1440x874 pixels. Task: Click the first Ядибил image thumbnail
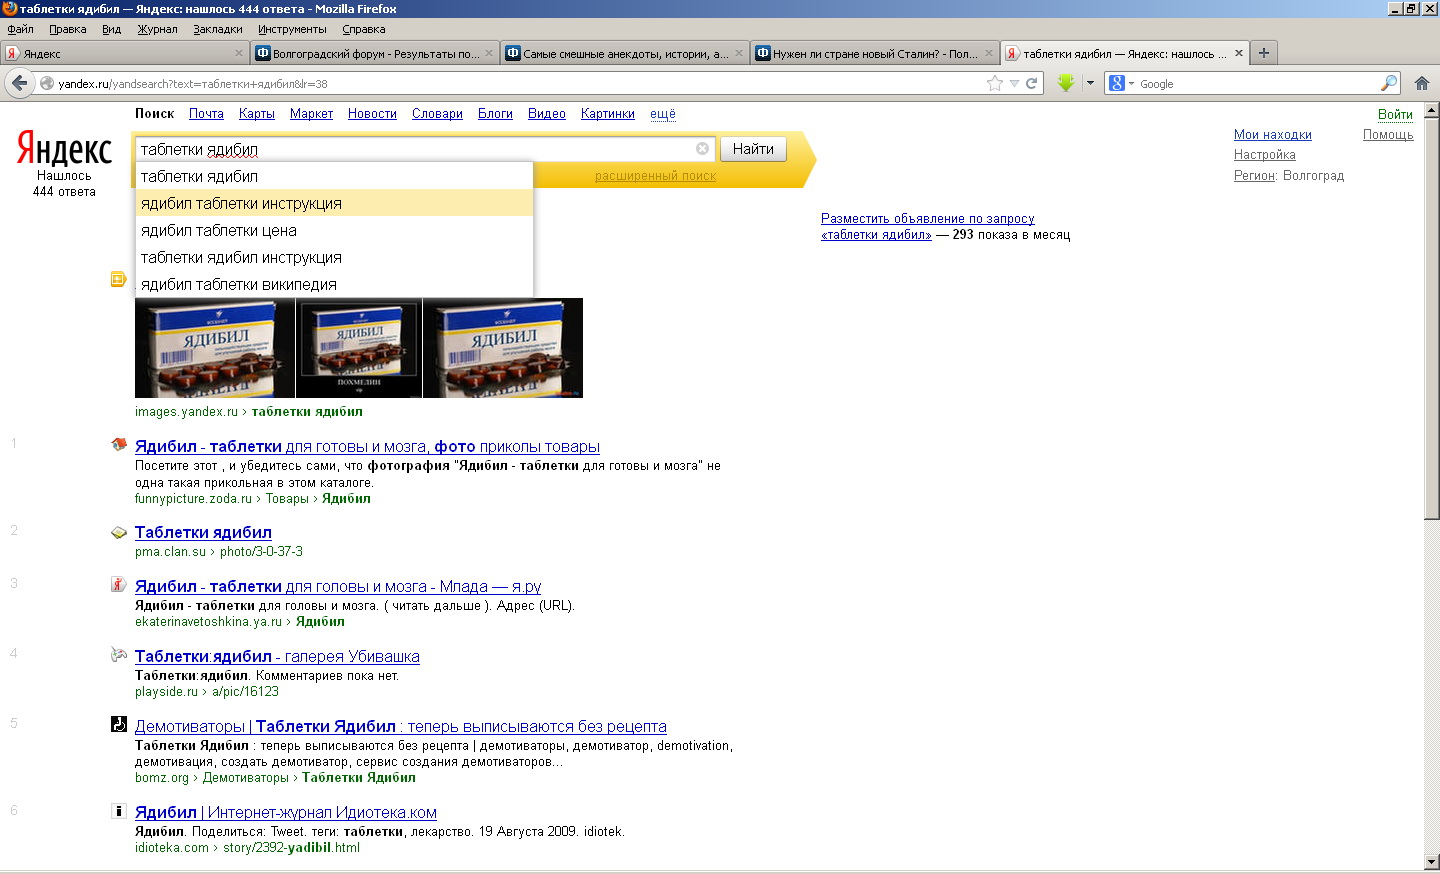(215, 348)
